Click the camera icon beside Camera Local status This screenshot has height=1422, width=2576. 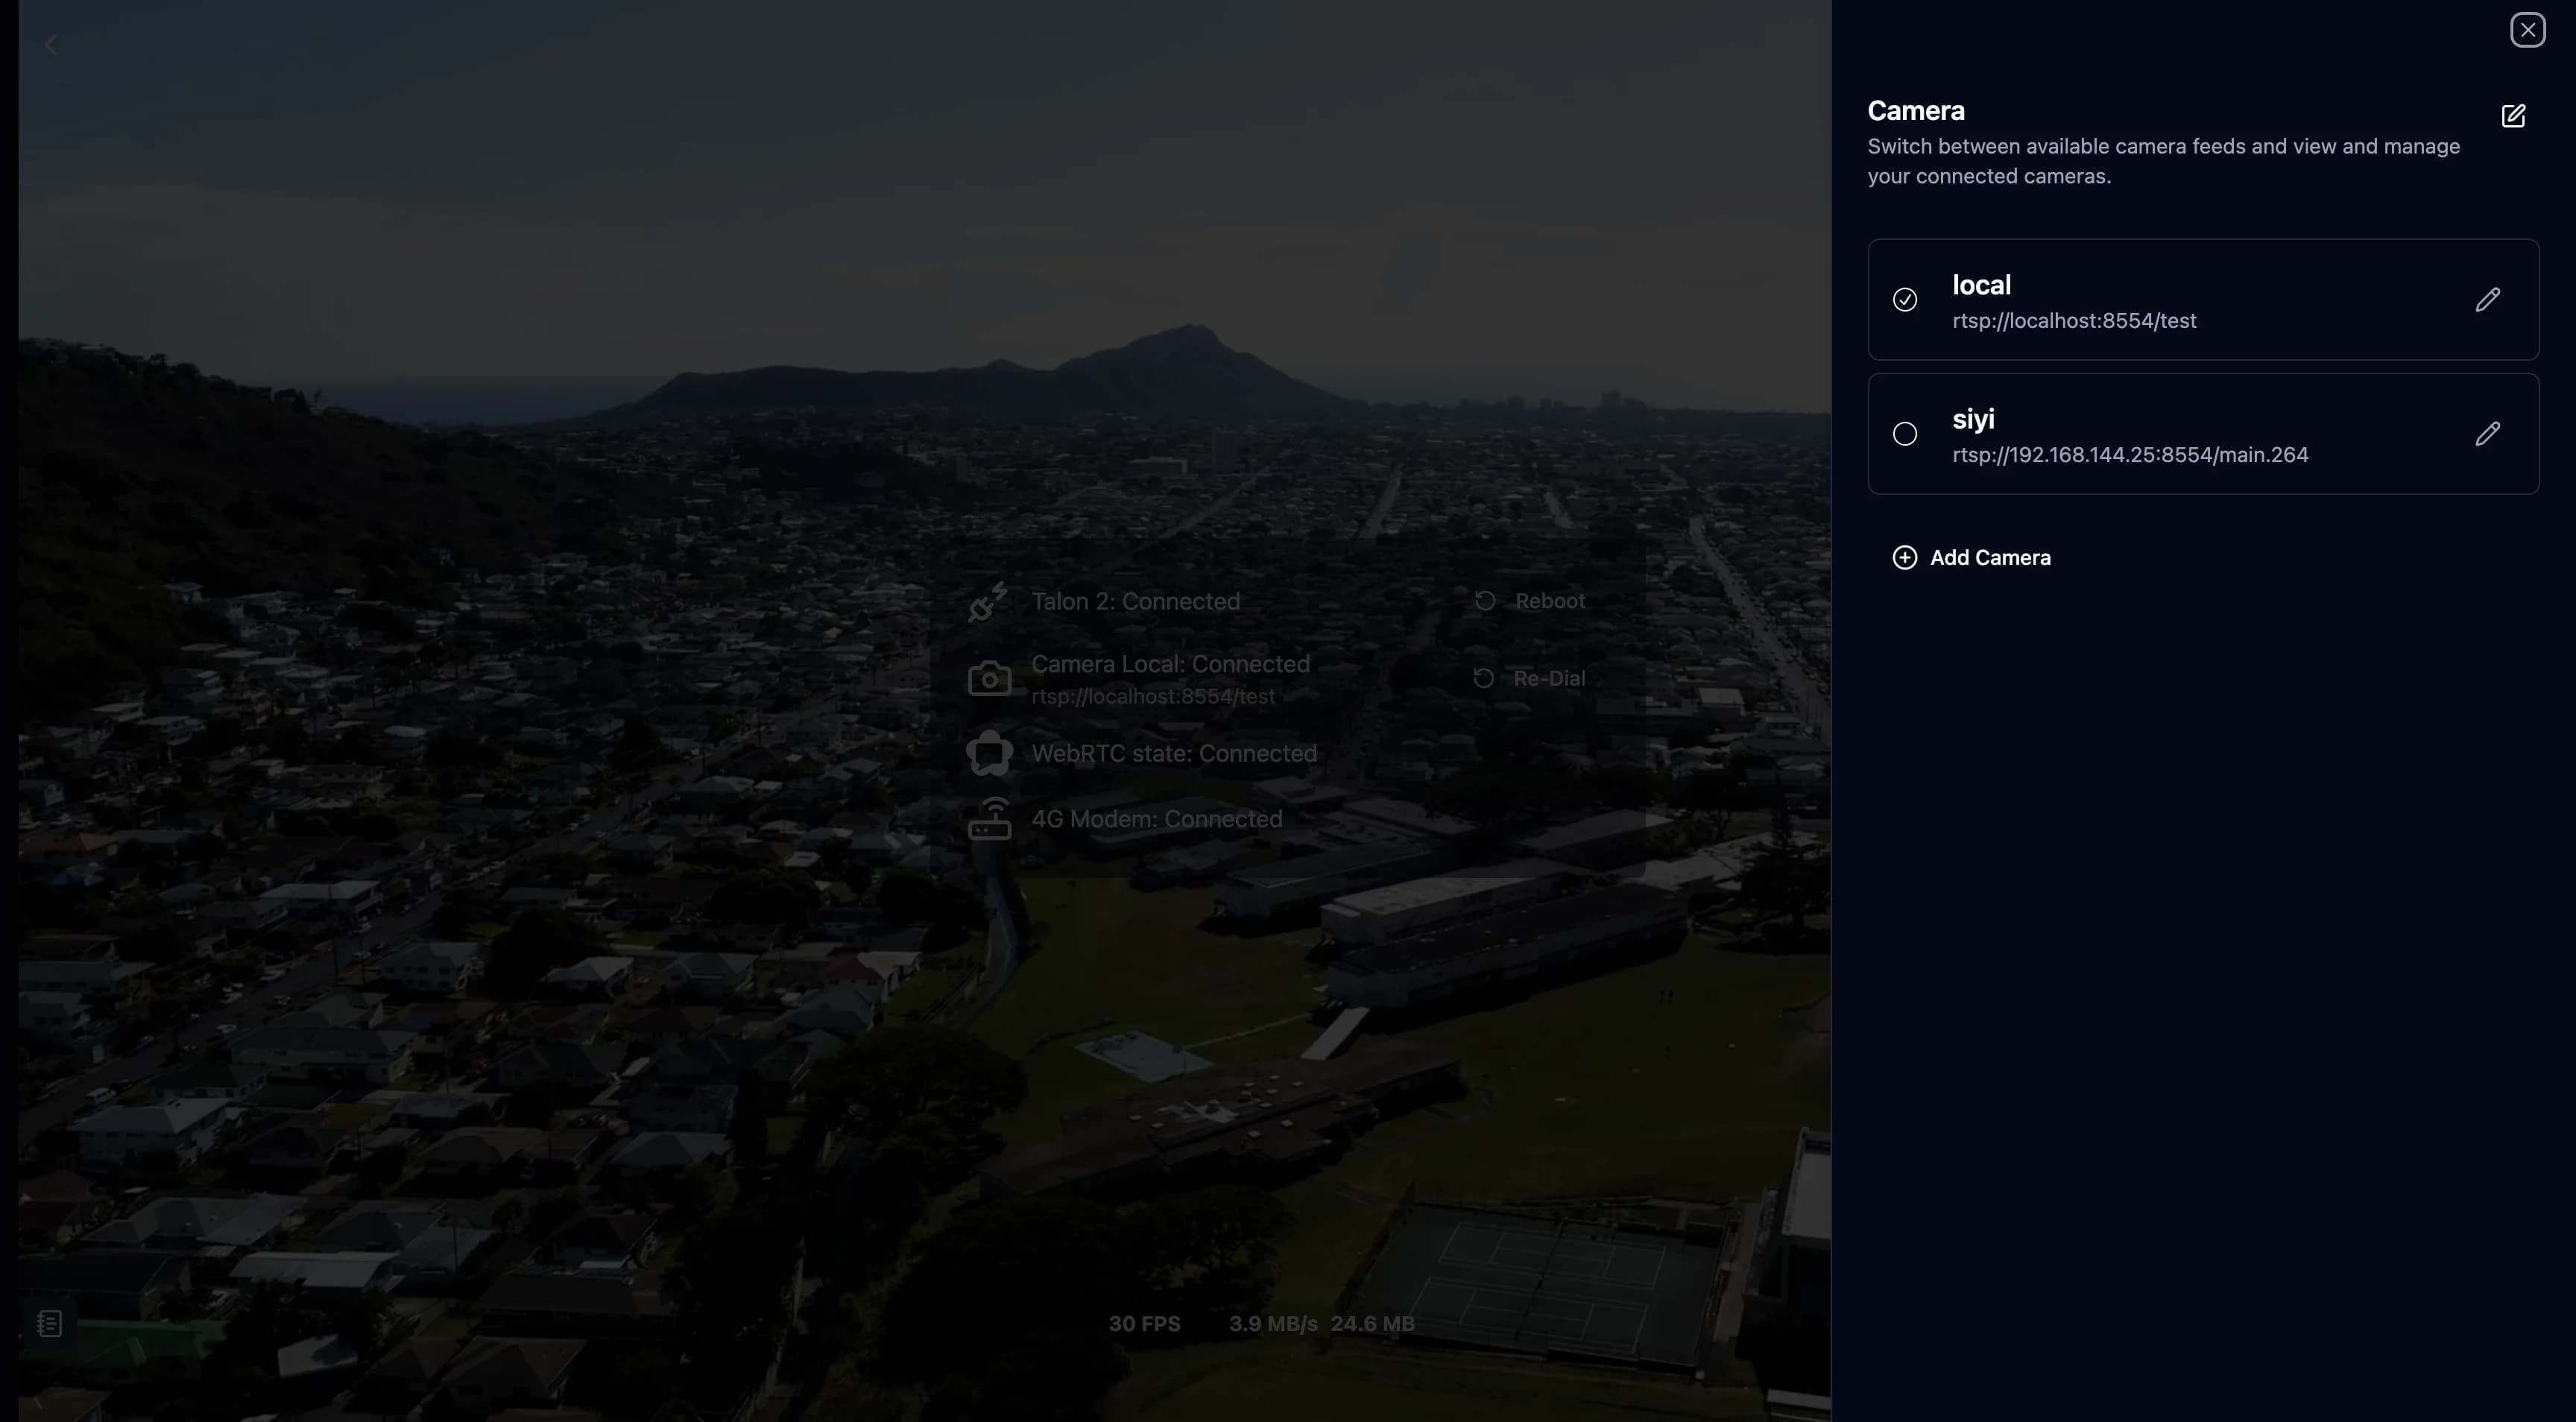(988, 678)
